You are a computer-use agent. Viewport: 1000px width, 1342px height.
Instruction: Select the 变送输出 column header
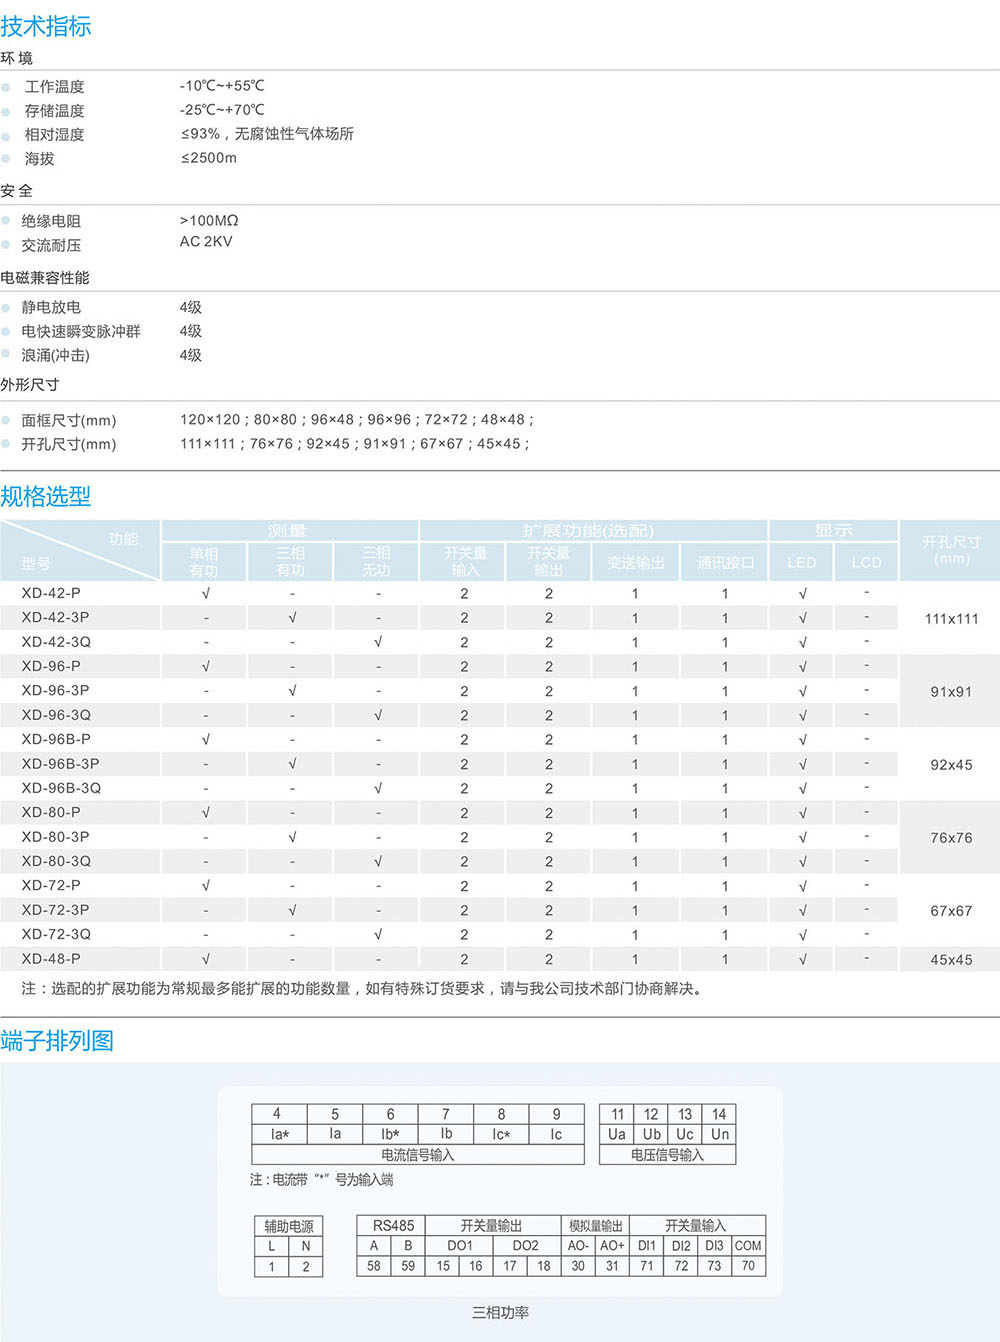[636, 563]
